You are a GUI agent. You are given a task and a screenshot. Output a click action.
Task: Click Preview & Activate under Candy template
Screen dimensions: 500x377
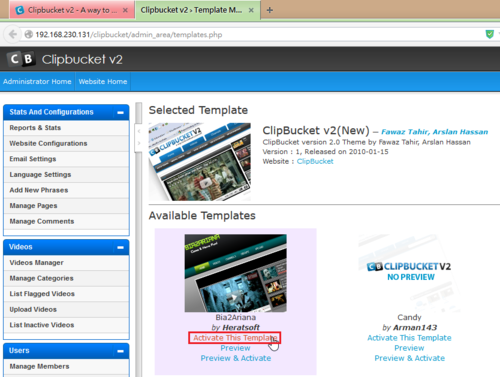[409, 358]
